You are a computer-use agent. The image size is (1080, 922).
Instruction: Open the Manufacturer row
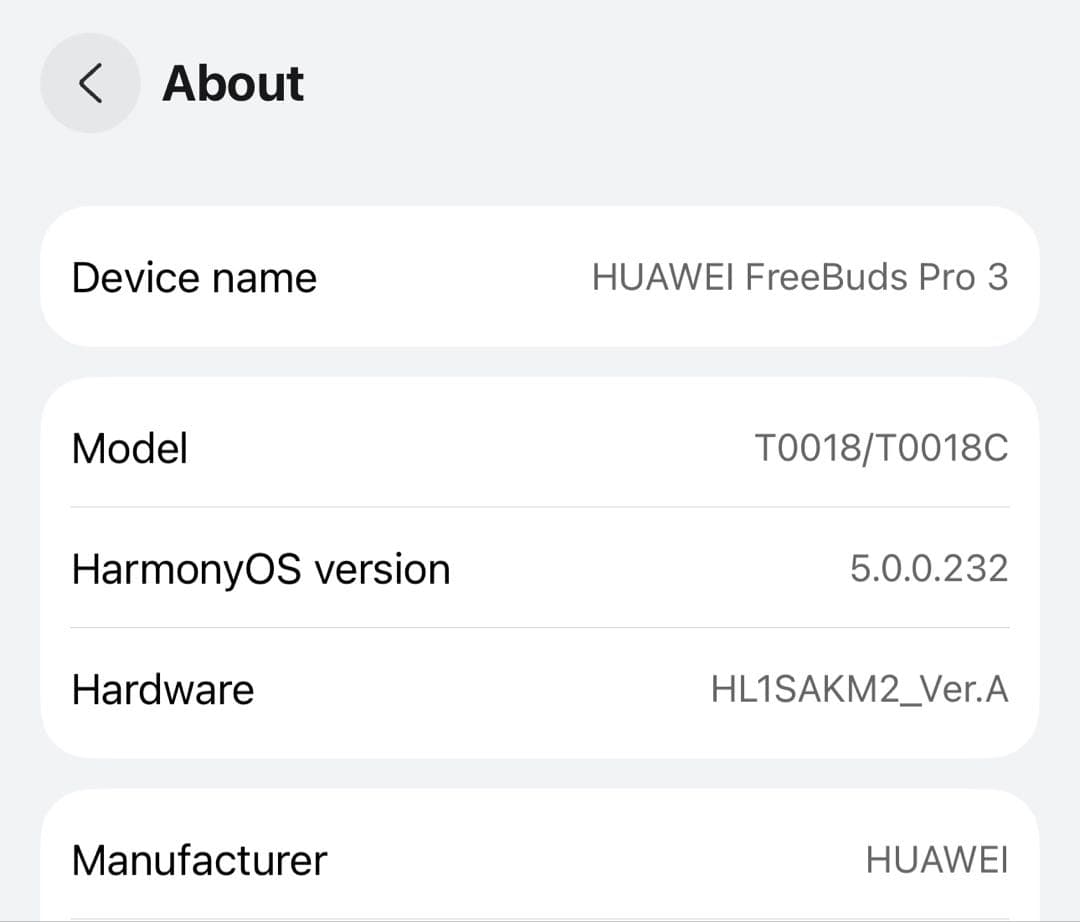[x=540, y=859]
